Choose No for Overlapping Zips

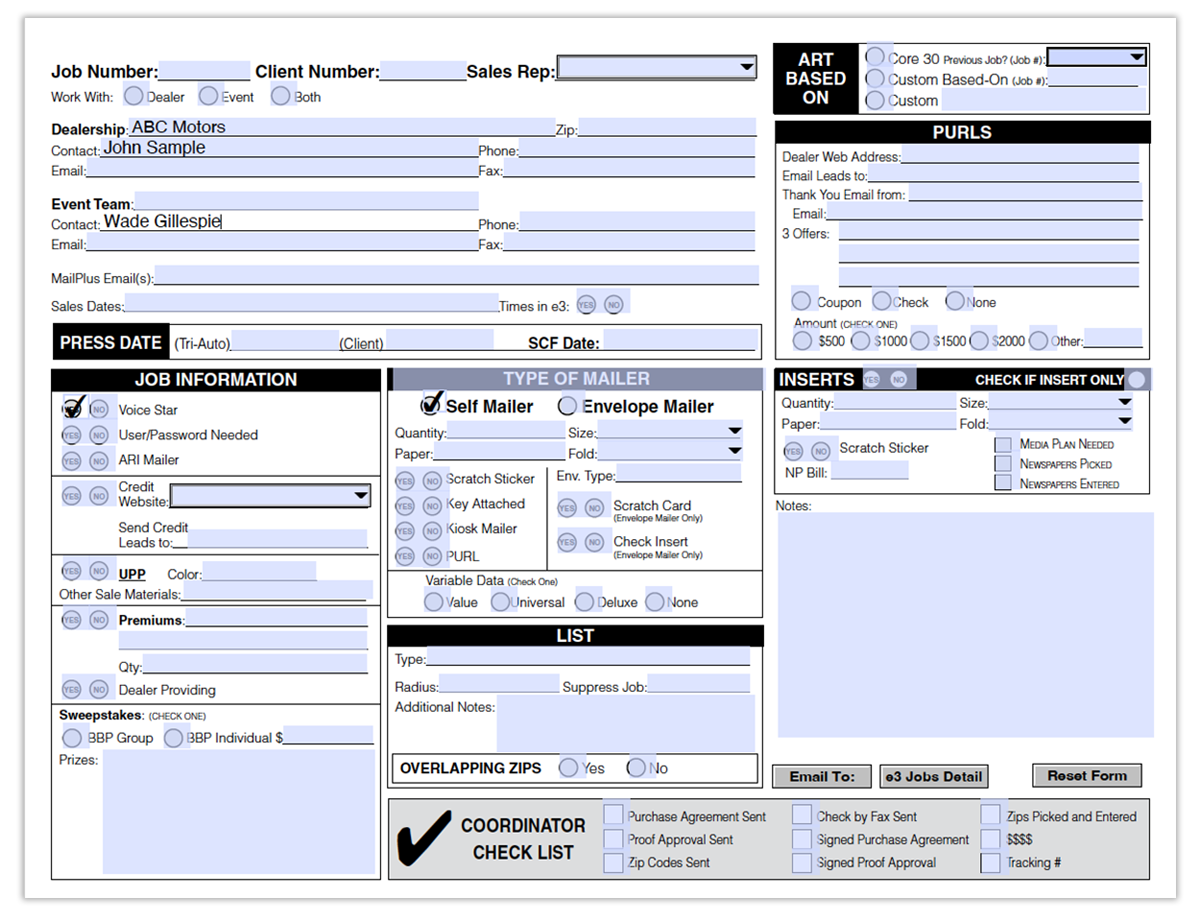tap(636, 768)
